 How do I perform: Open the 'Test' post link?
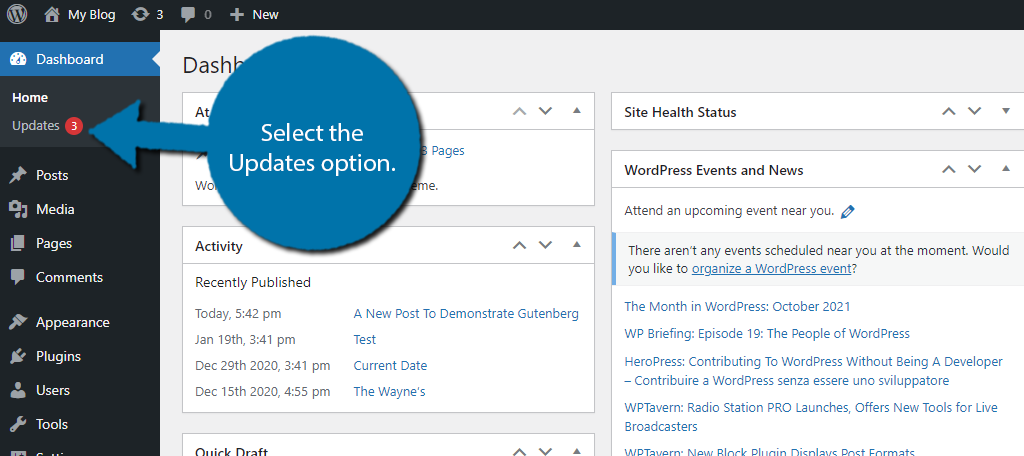pyautogui.click(x=365, y=340)
